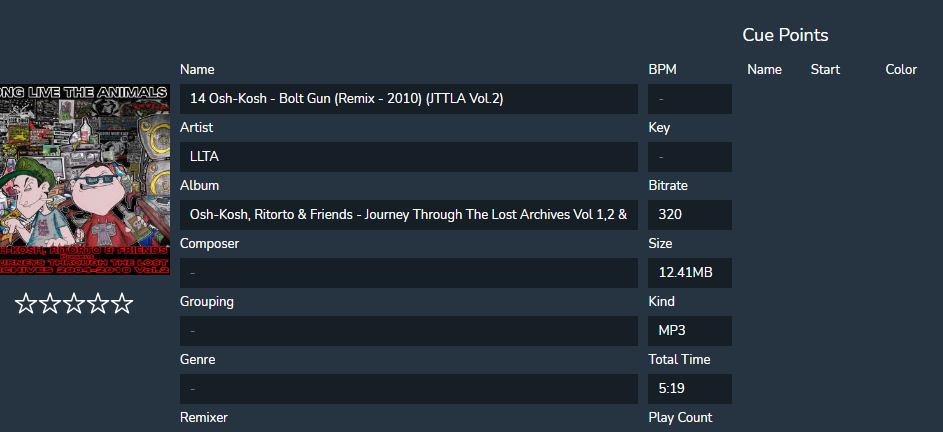943x432 pixels.
Task: Click the empty Composer field
Action: tap(408, 273)
